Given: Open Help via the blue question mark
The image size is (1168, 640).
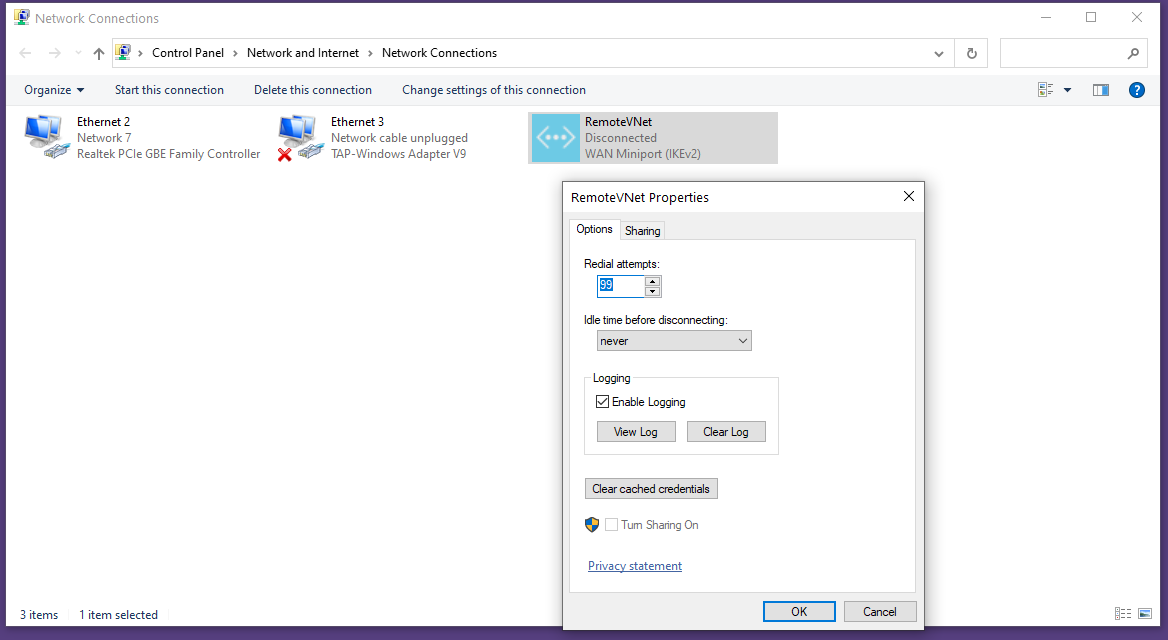Looking at the screenshot, I should (x=1137, y=89).
